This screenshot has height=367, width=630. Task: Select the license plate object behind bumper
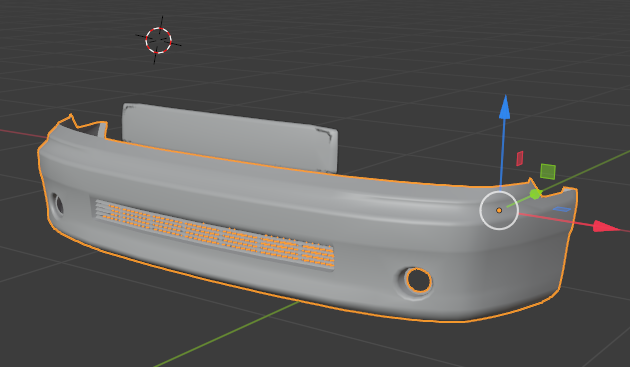pyautogui.click(x=230, y=138)
